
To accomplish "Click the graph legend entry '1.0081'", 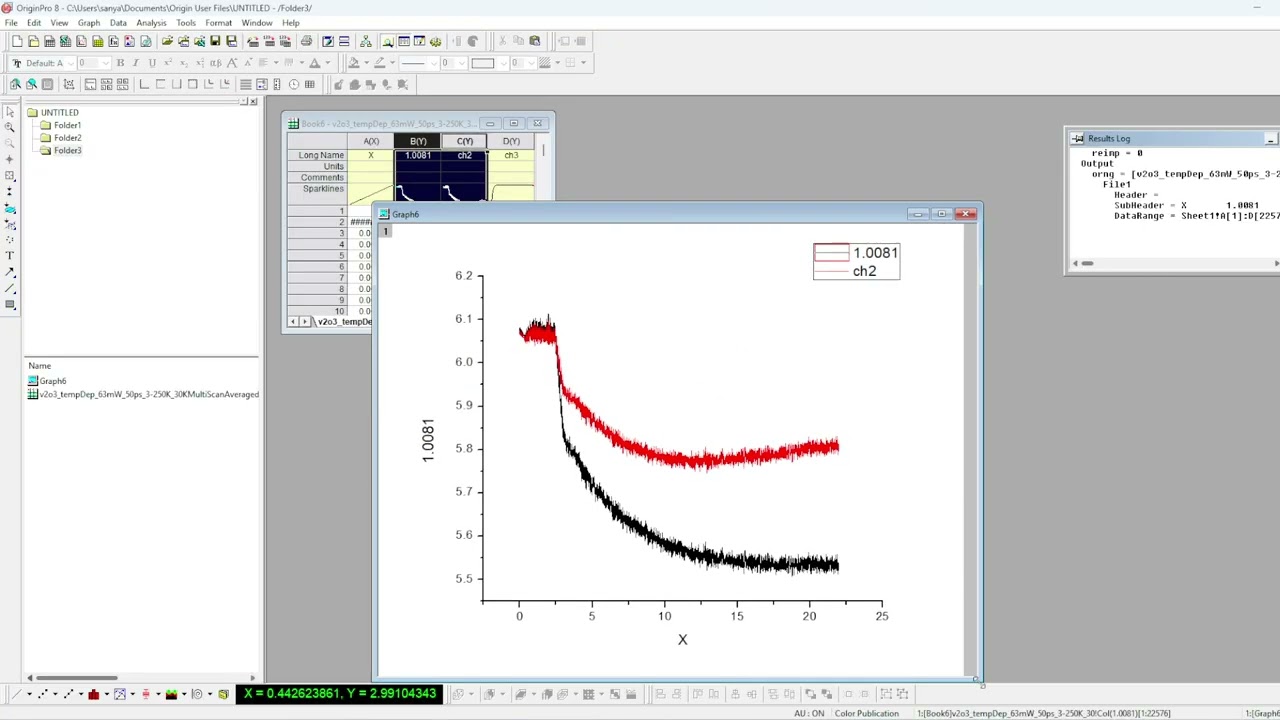I will coord(875,253).
